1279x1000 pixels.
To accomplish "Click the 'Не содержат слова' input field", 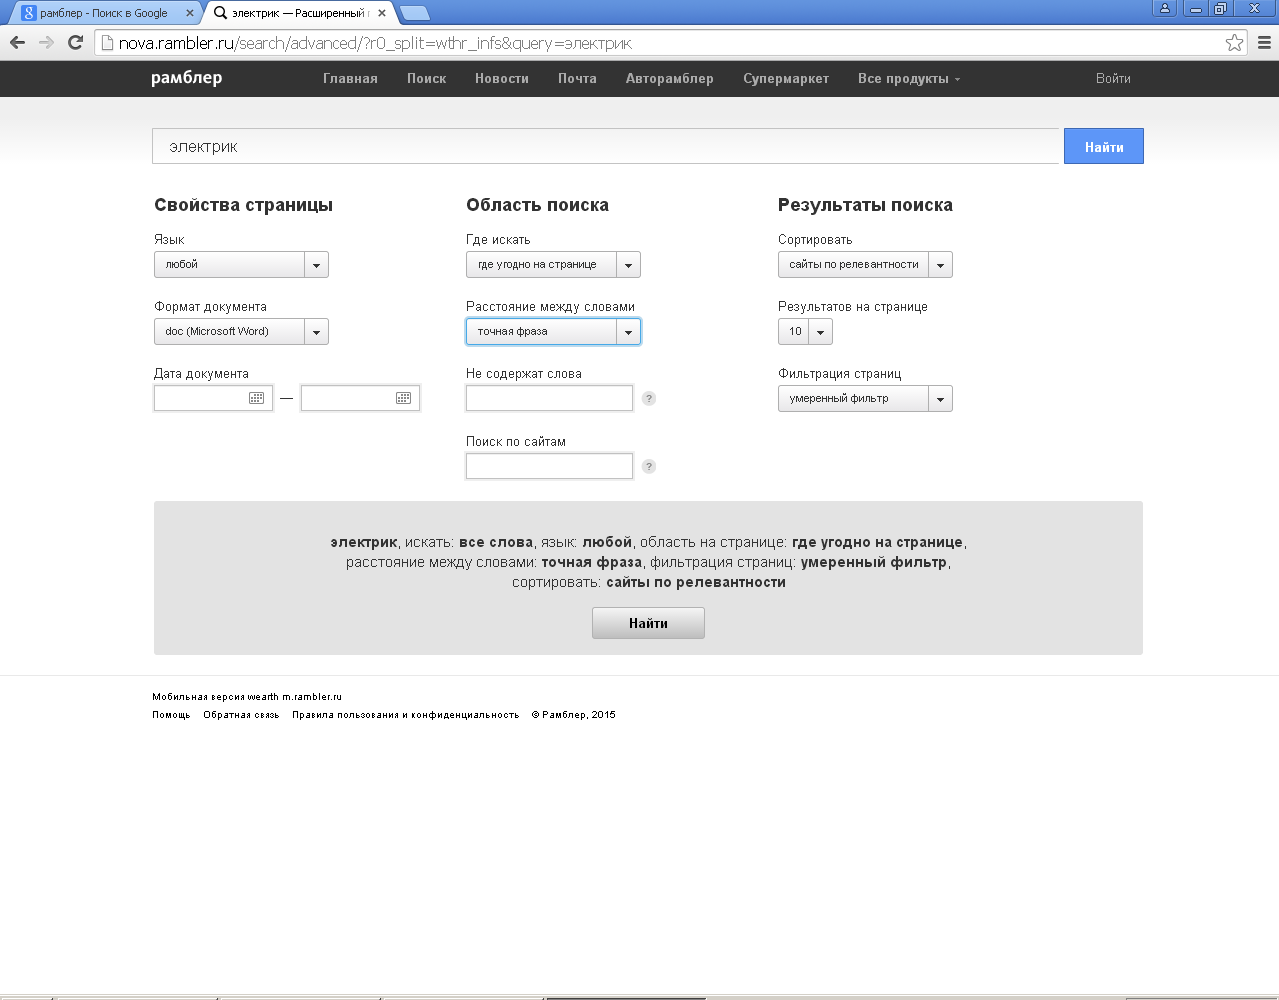I will [x=549, y=398].
